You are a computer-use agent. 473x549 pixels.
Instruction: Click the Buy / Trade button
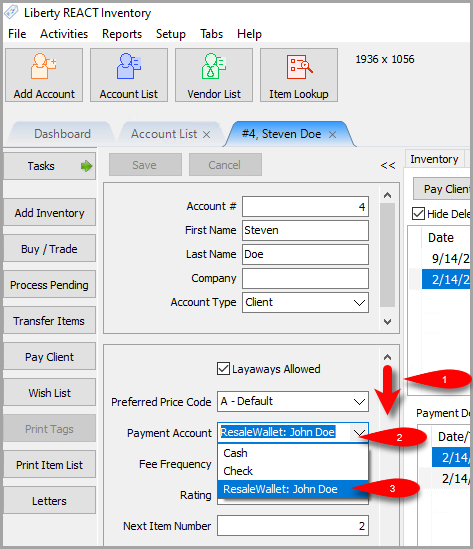click(x=49, y=249)
